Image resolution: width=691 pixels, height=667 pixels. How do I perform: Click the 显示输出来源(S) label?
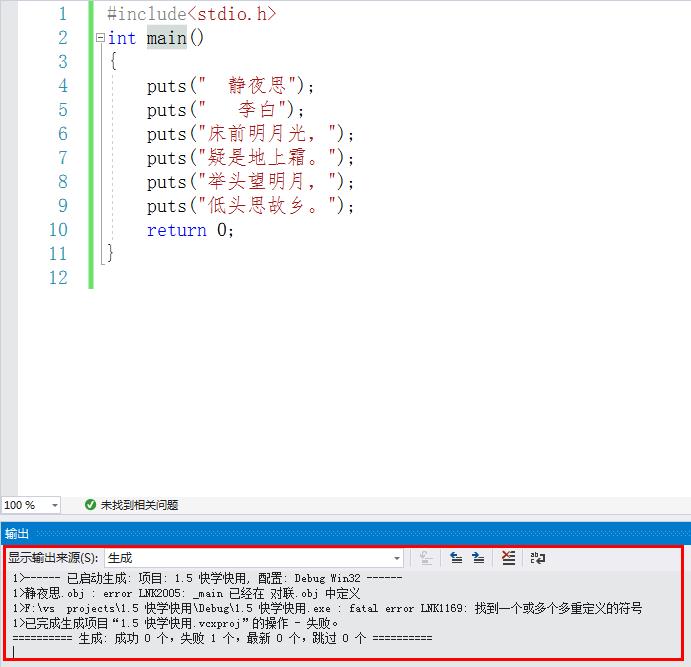[53, 558]
